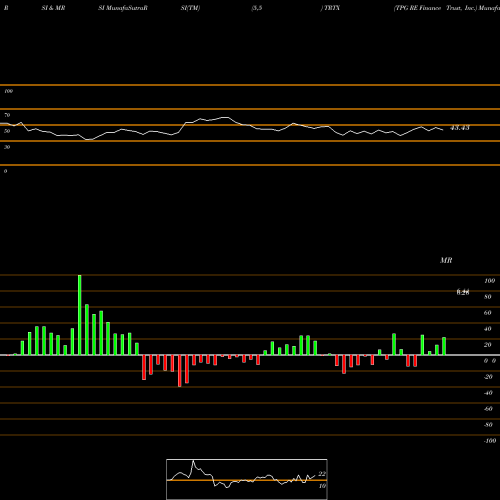Click the 'SI(TM)' header label
Viewport: 500px width, 500px height.
190,8
